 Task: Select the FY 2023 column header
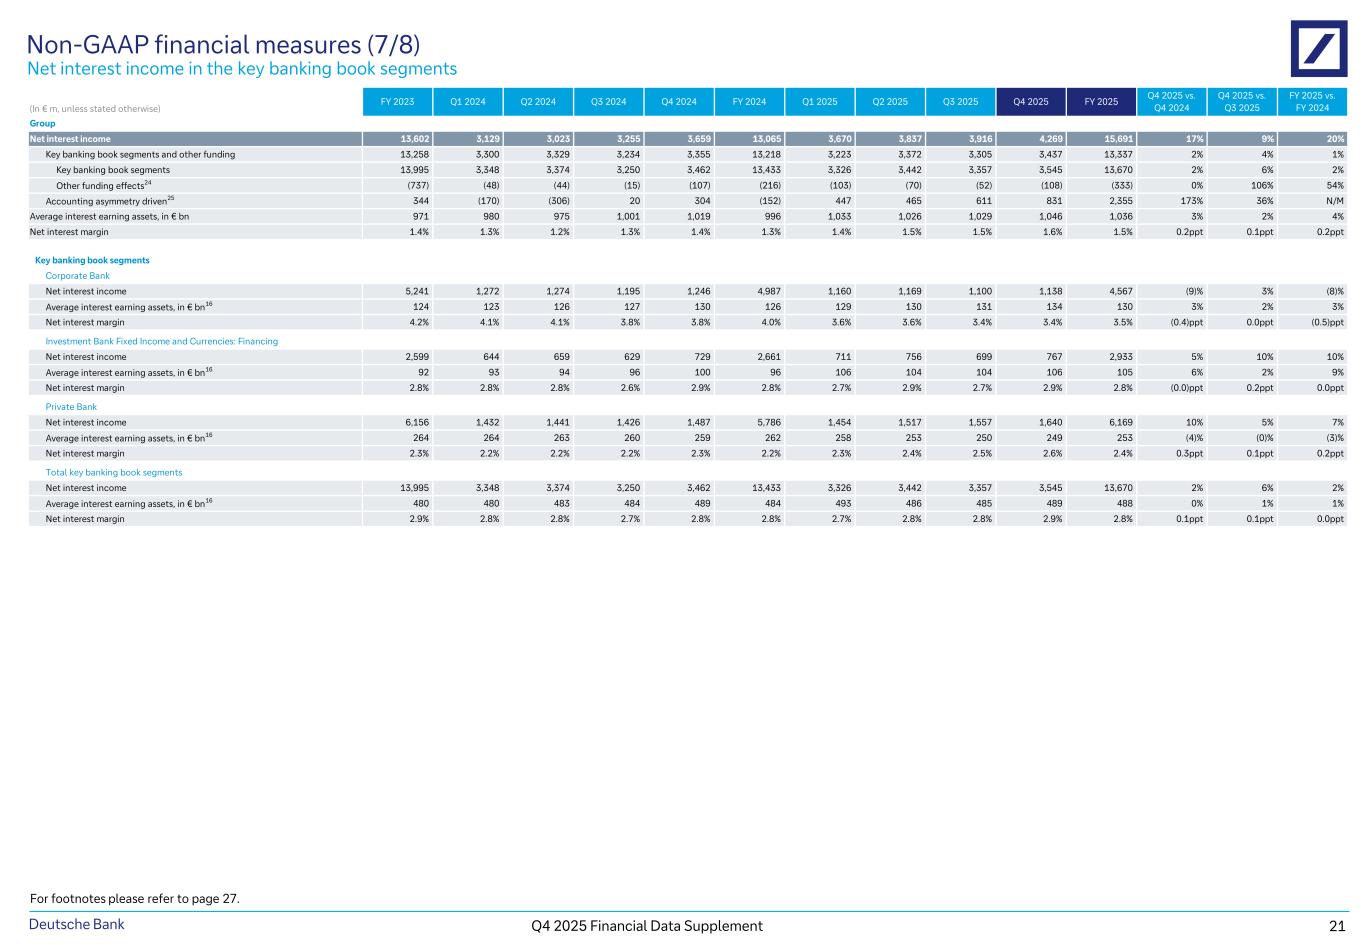click(397, 101)
